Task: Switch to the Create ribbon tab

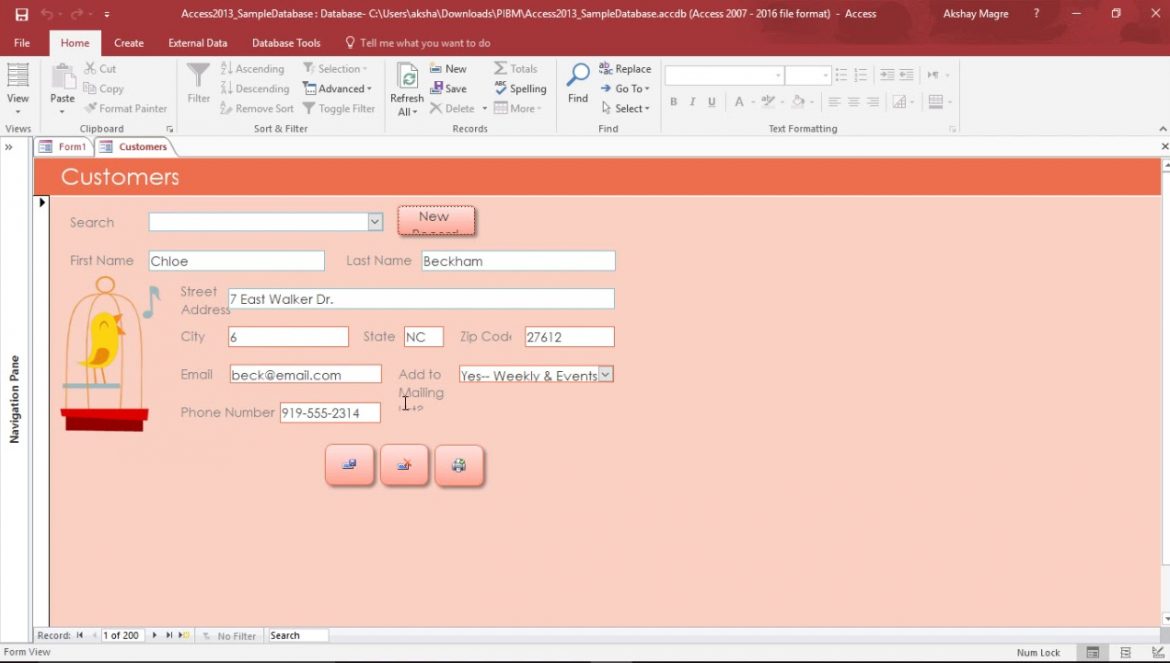Action: (x=128, y=42)
